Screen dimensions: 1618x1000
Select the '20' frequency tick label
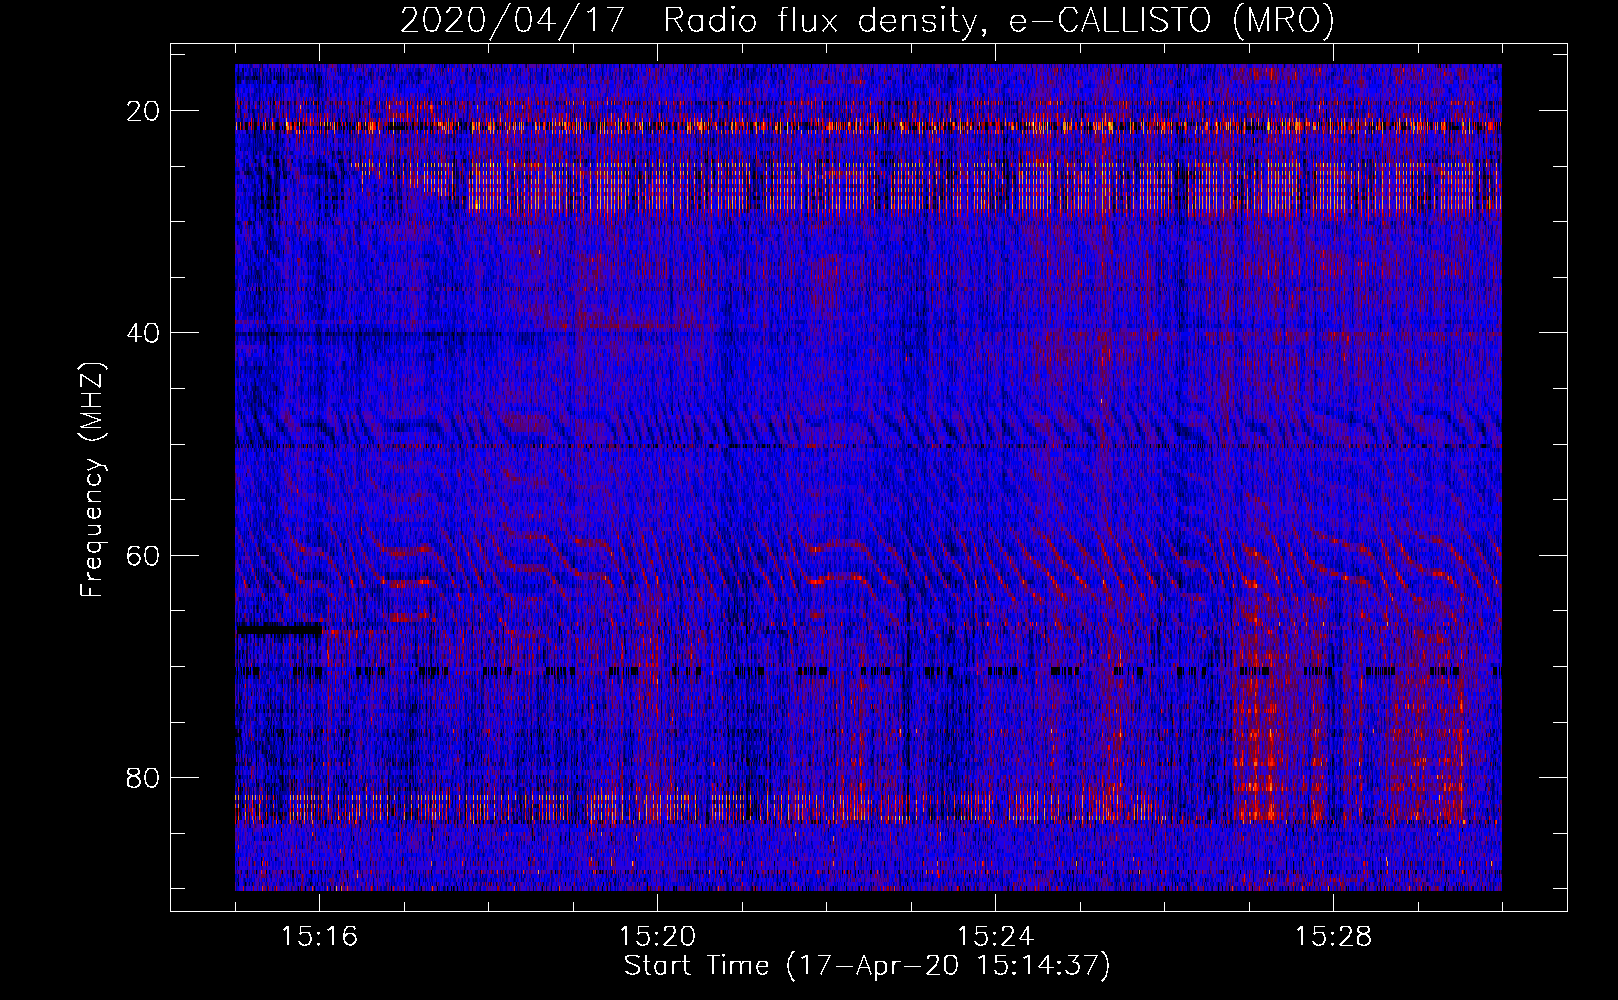(x=144, y=111)
